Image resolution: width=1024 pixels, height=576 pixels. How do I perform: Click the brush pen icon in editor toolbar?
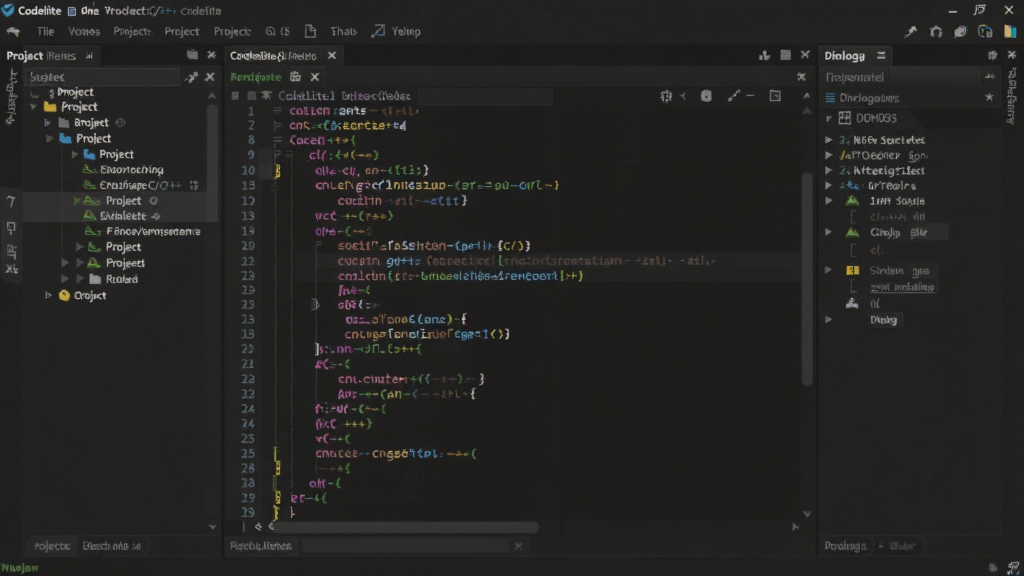(x=734, y=96)
